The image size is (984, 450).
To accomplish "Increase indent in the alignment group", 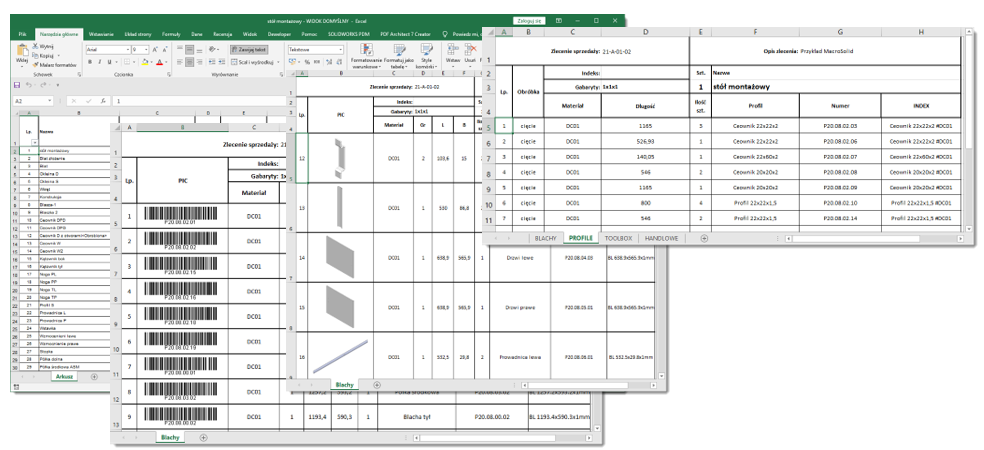I will pos(222,62).
